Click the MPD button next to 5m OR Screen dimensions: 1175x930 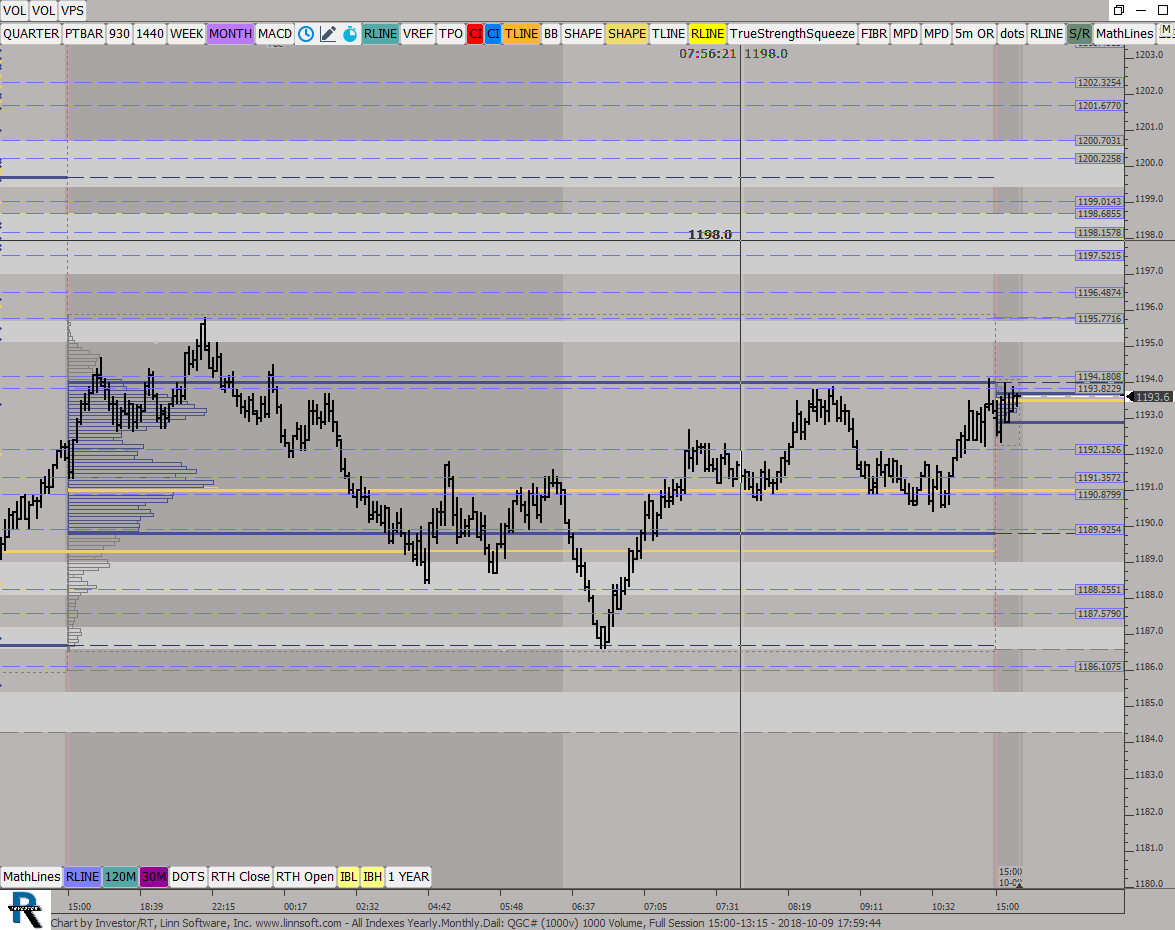pos(936,34)
